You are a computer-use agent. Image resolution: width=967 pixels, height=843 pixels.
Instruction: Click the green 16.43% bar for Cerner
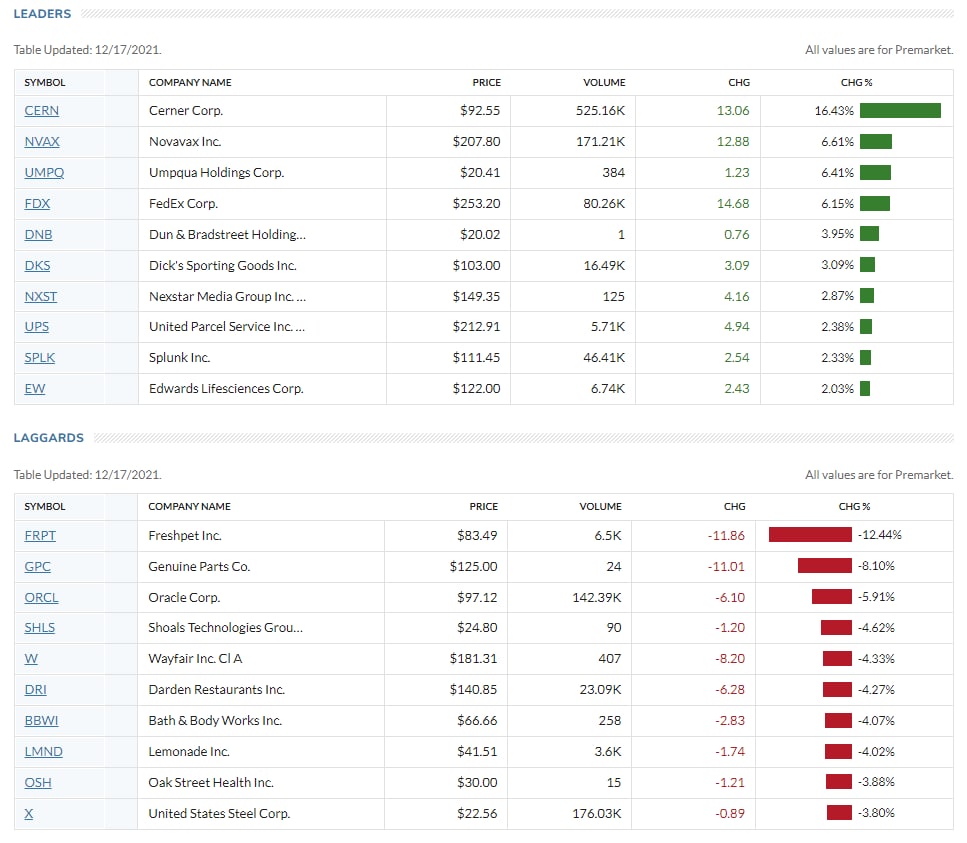click(x=900, y=111)
